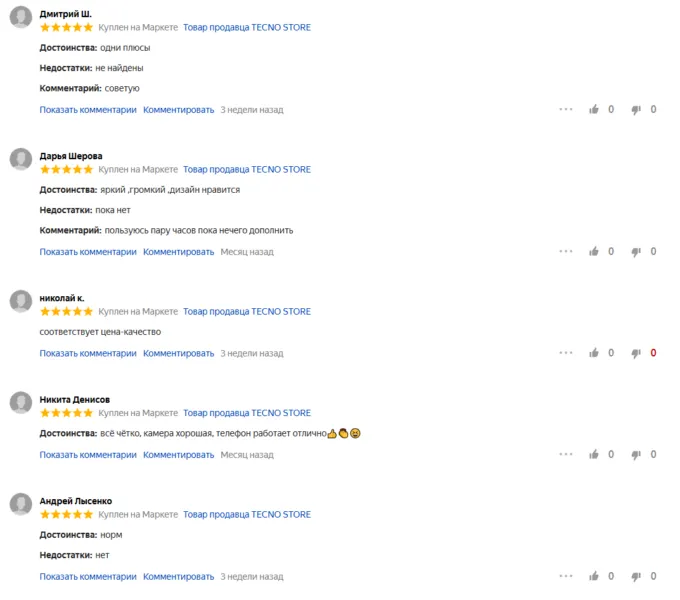Like николай к.'s review
The width and height of the screenshot is (680, 600).
click(x=594, y=353)
